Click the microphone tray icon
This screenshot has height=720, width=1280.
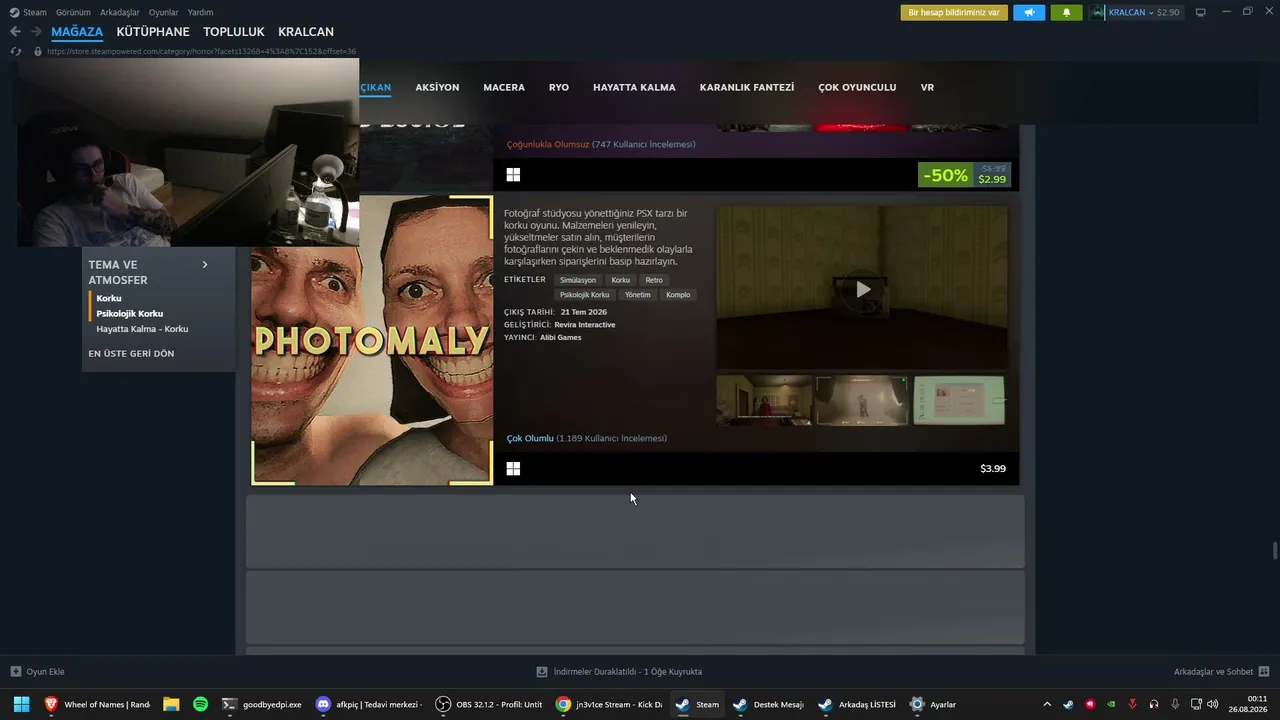1175,704
